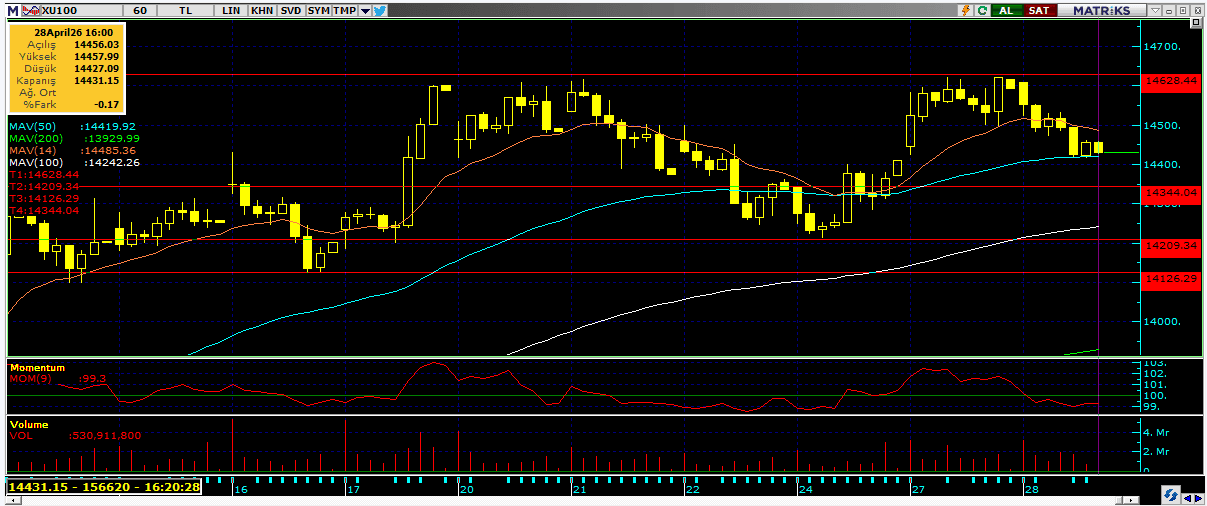
Task: Click the Twitter bird icon
Action: pyautogui.click(x=380, y=10)
